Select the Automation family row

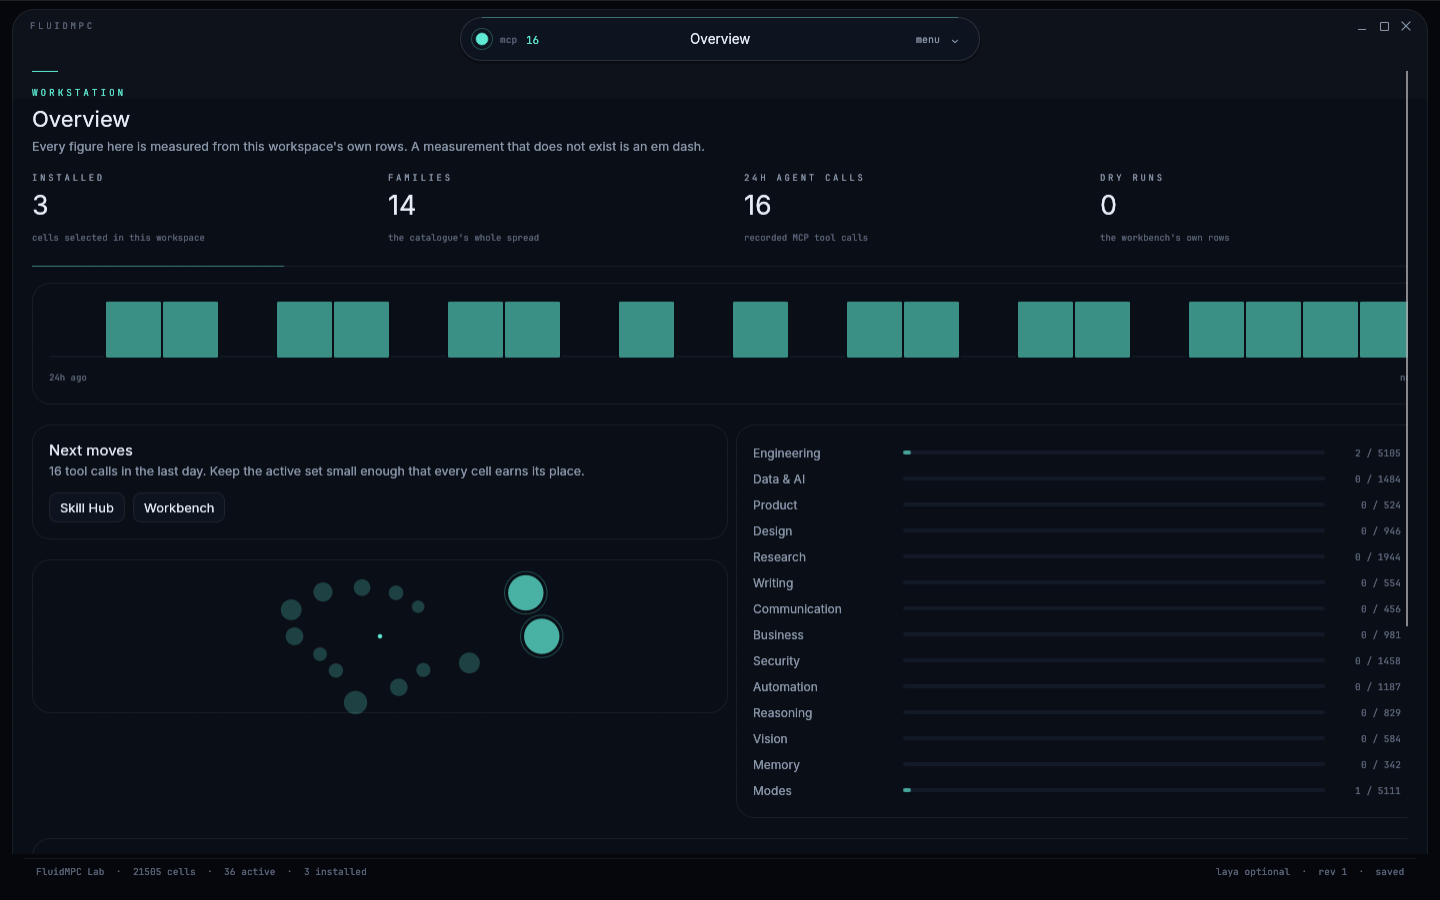1077,687
